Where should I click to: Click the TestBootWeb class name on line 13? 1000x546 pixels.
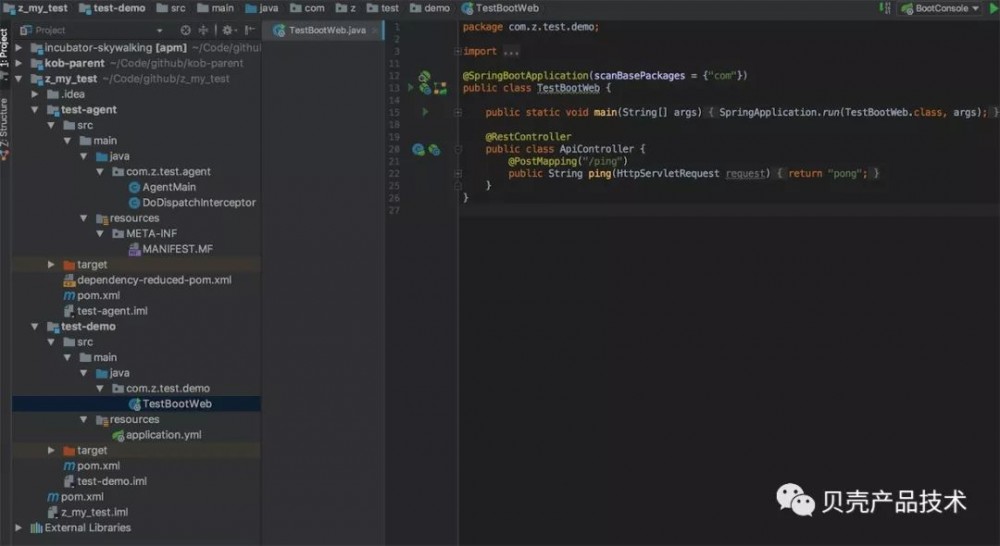[568, 88]
